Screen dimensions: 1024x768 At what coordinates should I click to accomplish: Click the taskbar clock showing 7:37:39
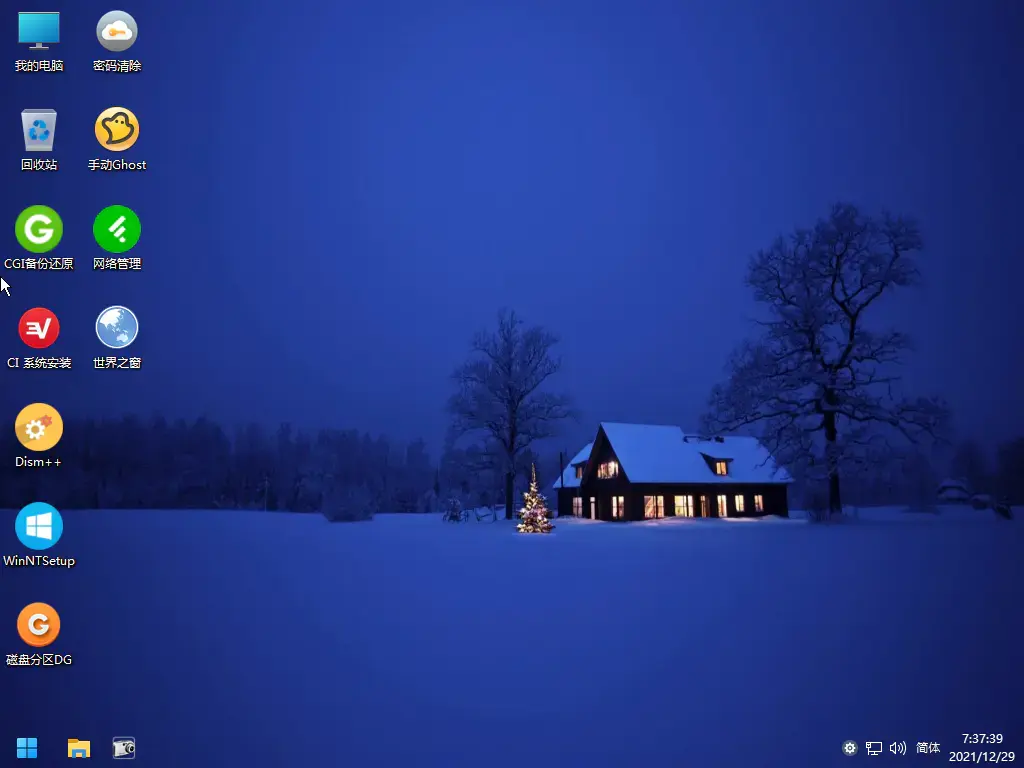(x=982, y=739)
